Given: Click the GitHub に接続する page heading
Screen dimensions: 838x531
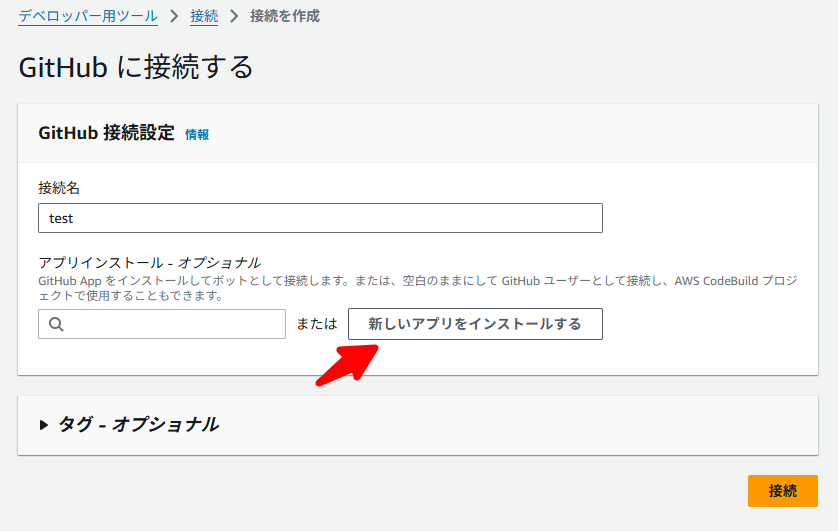Looking at the screenshot, I should click(x=136, y=67).
